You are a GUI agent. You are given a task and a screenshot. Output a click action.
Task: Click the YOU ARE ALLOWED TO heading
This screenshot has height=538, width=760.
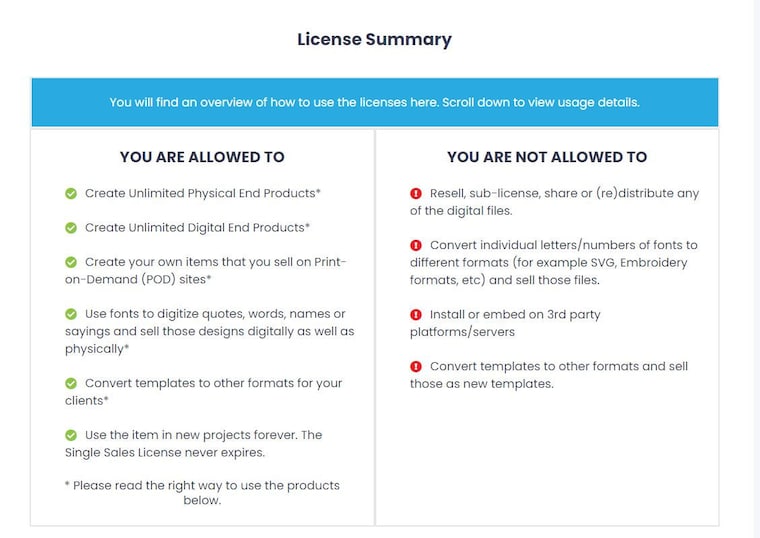202,157
